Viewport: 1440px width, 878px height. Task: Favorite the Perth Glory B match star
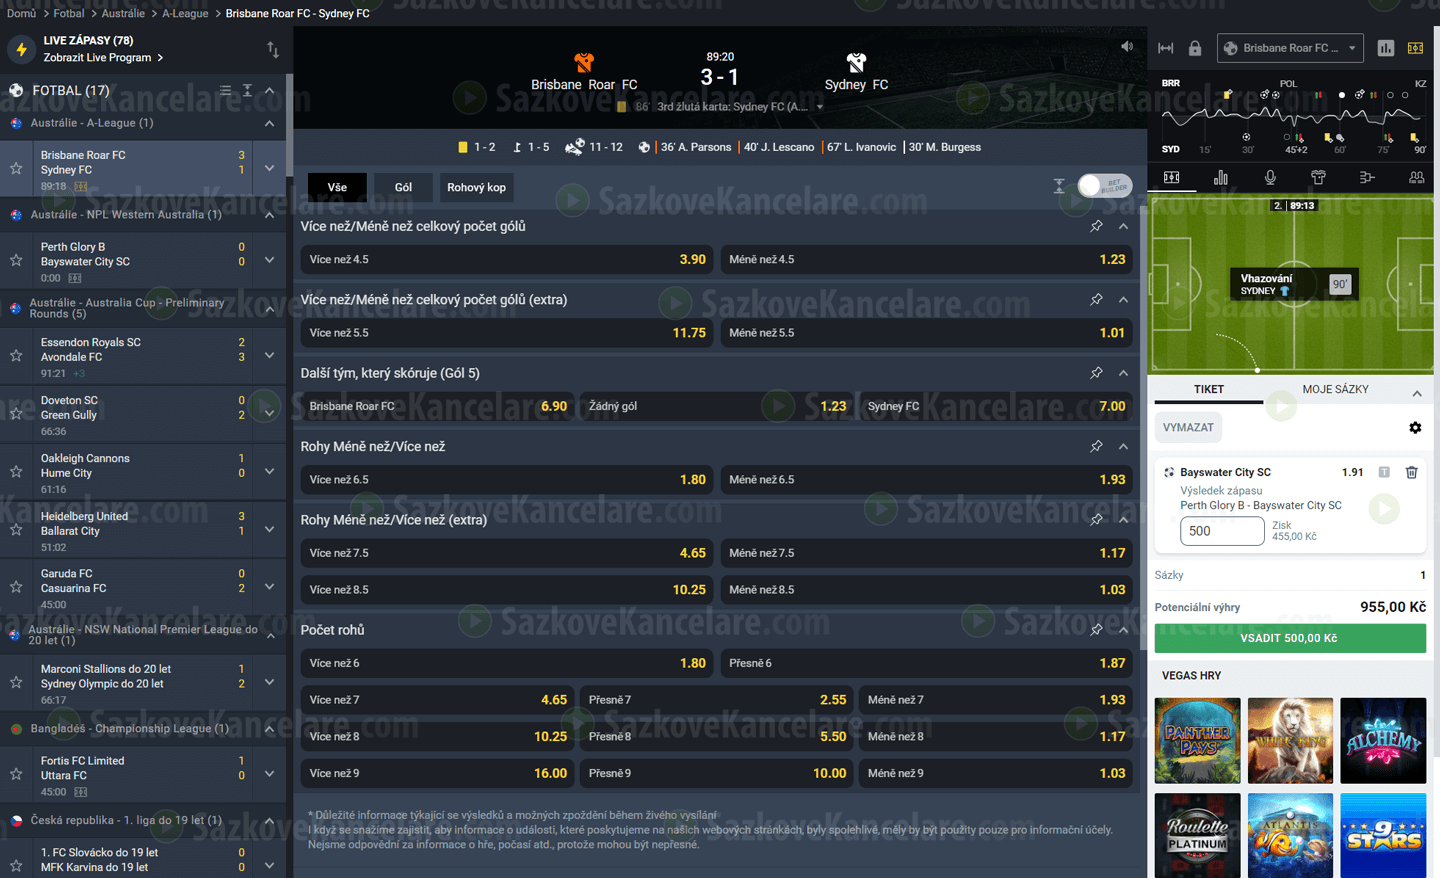16,260
